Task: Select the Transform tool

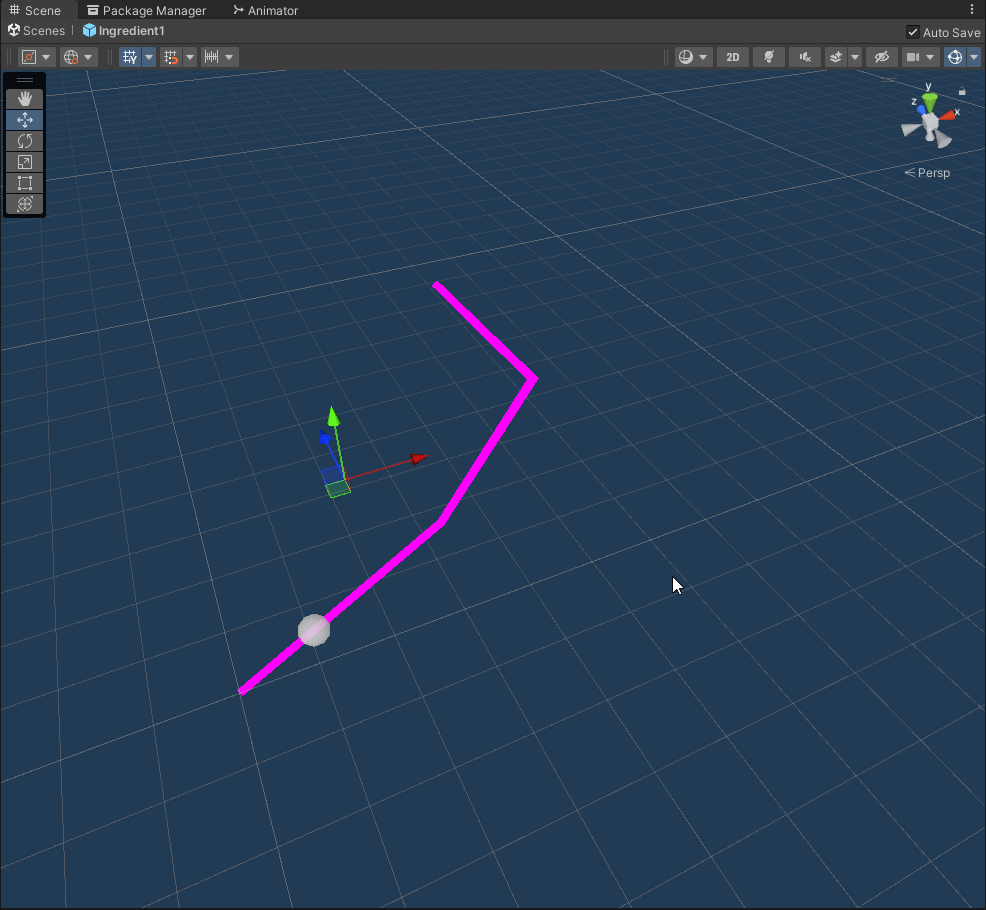Action: (x=25, y=204)
